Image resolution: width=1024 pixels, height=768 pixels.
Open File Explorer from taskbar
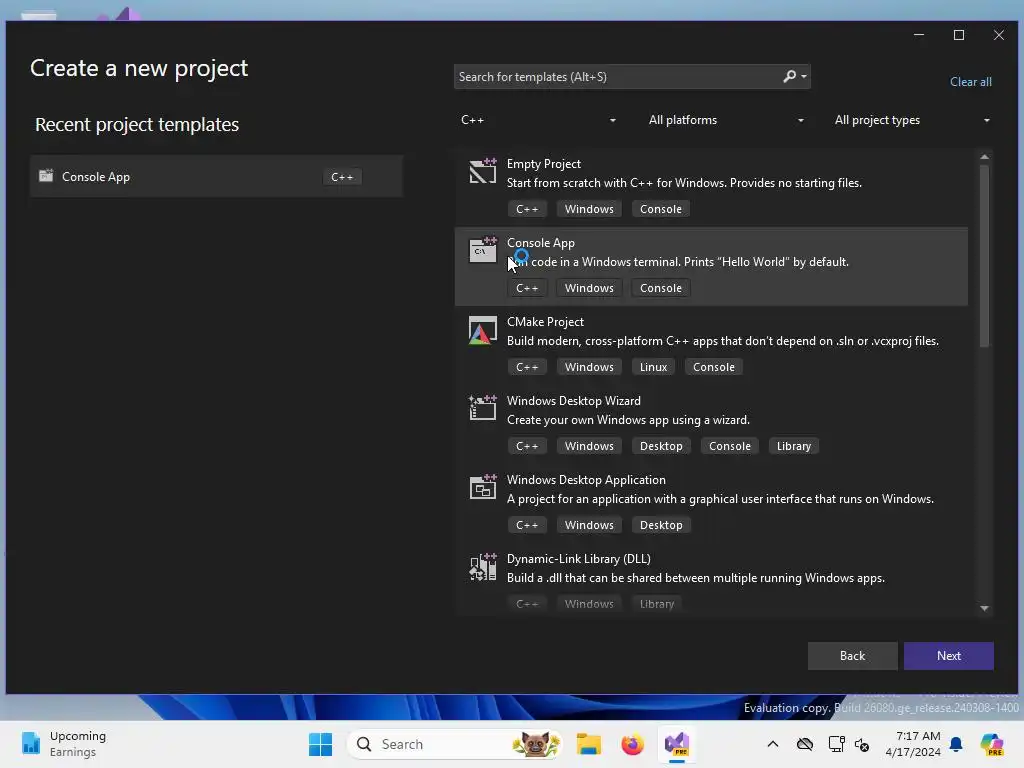pyautogui.click(x=588, y=744)
